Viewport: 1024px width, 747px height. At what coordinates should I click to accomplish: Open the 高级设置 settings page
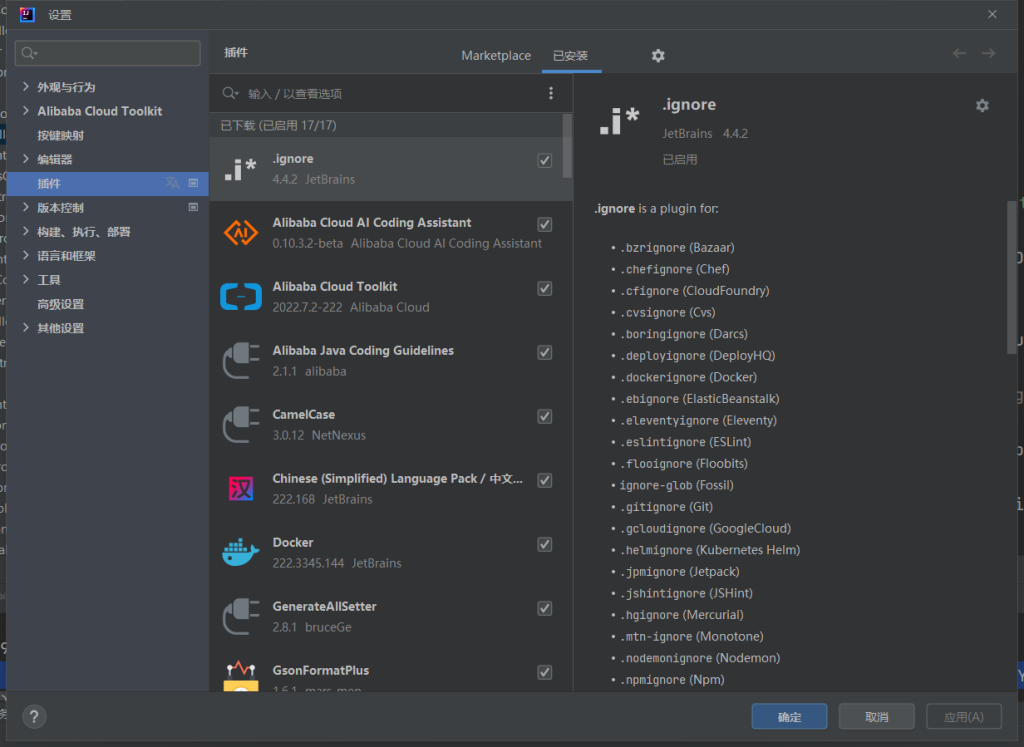pos(61,304)
